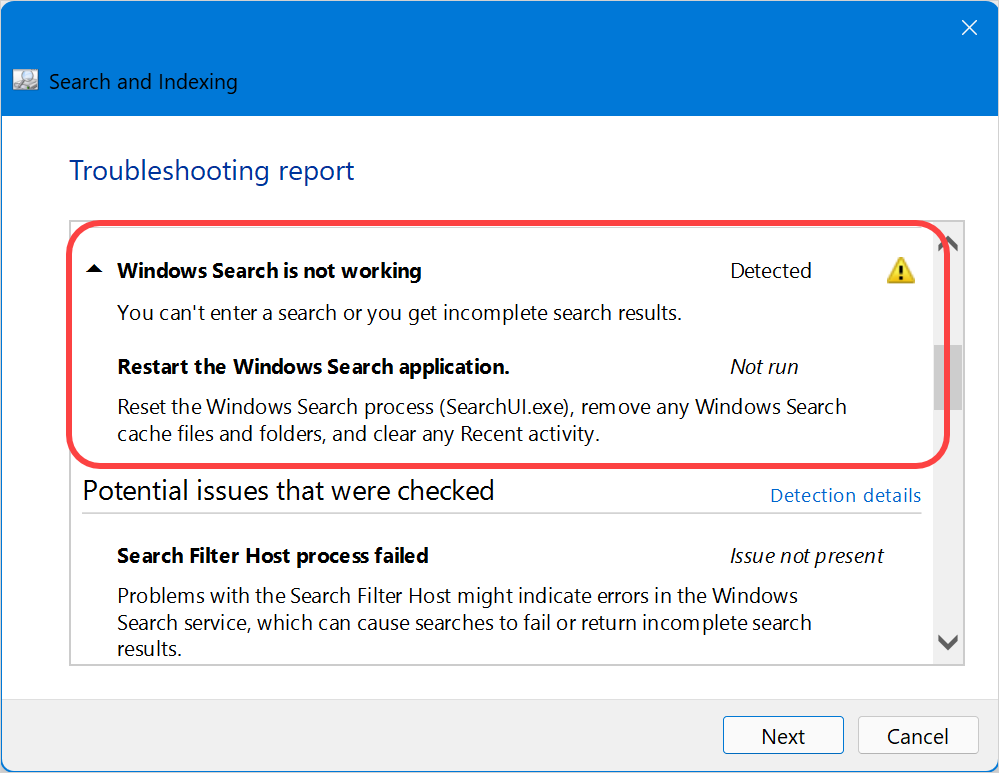Click the Troubleshooting report title
This screenshot has width=999, height=773.
212,171
